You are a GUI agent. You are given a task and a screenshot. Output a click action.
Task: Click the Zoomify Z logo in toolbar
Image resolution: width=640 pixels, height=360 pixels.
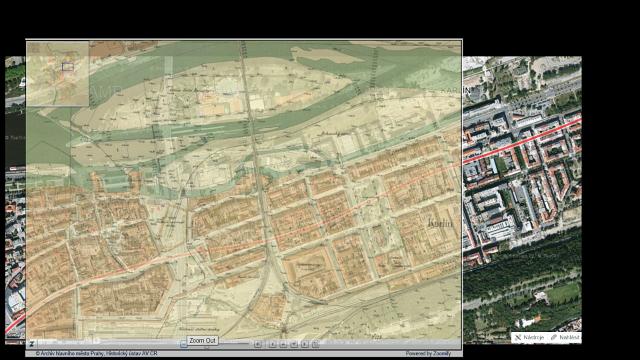click(32, 344)
